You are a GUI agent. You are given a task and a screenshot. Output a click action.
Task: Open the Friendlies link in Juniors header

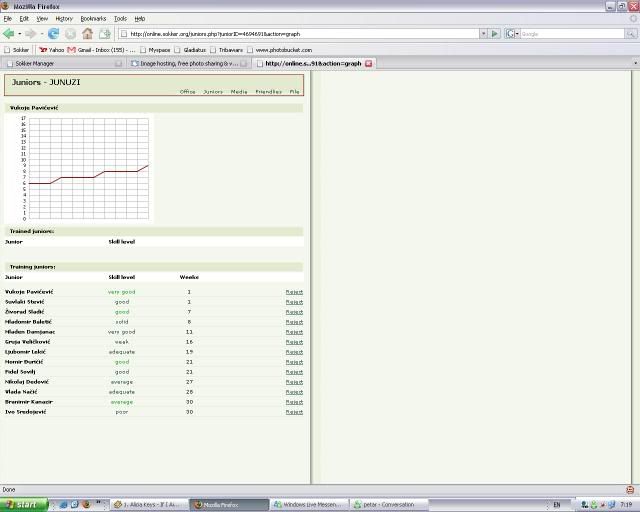coord(268,91)
